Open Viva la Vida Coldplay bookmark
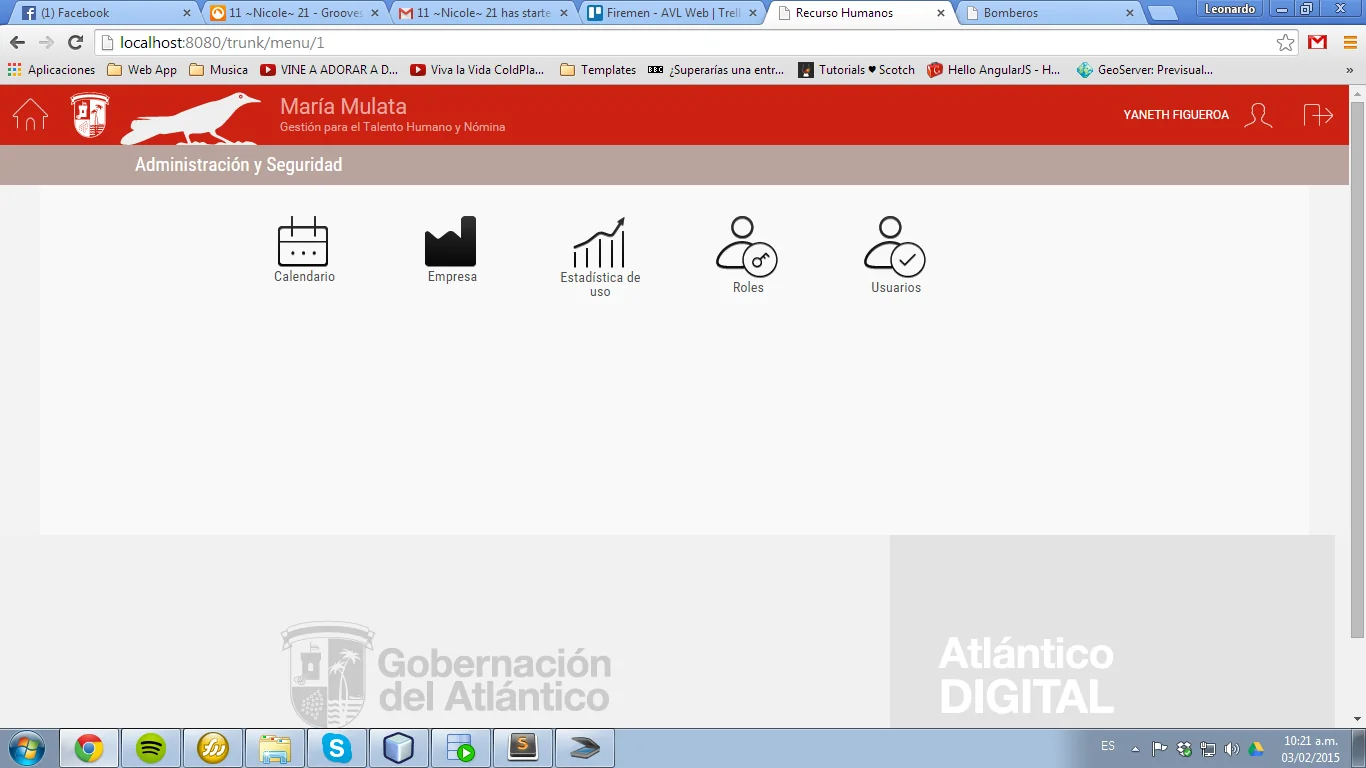The height and width of the screenshot is (768, 1366). [478, 70]
